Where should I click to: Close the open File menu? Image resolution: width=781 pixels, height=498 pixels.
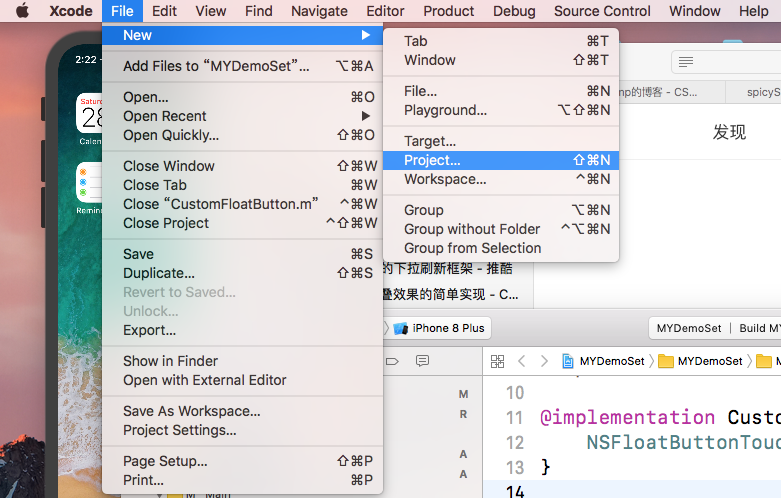pos(122,10)
